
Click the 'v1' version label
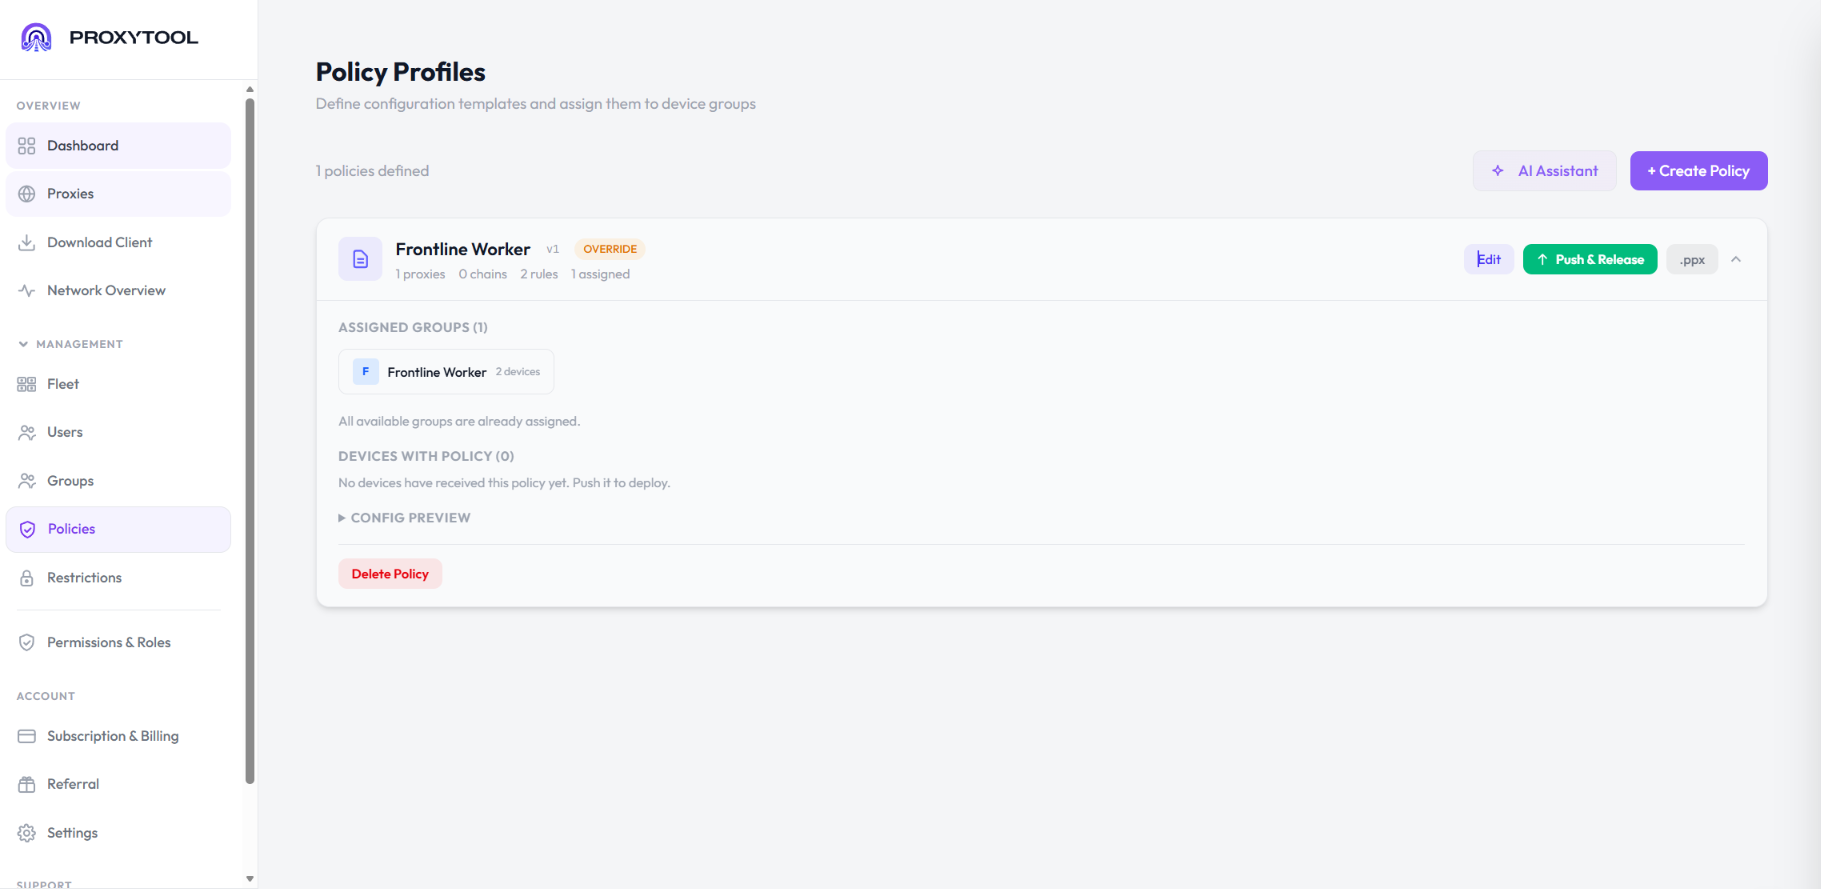553,249
